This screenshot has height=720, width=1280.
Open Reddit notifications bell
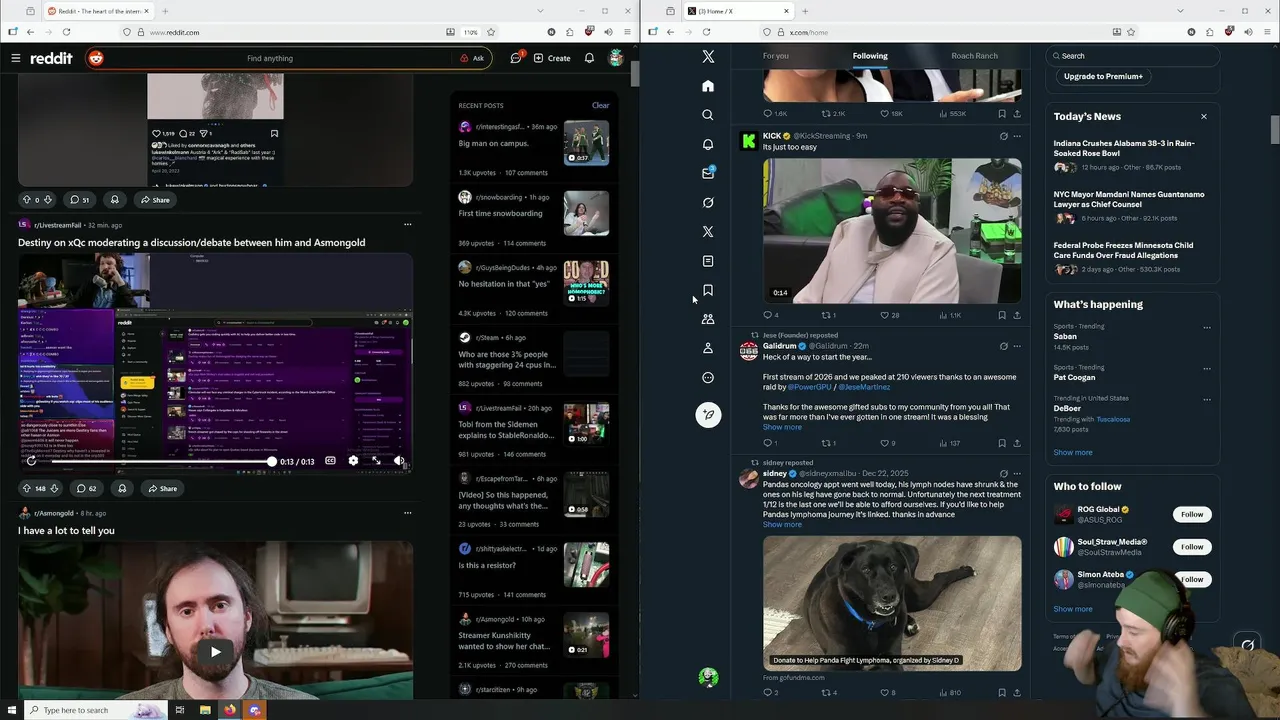coord(589,58)
